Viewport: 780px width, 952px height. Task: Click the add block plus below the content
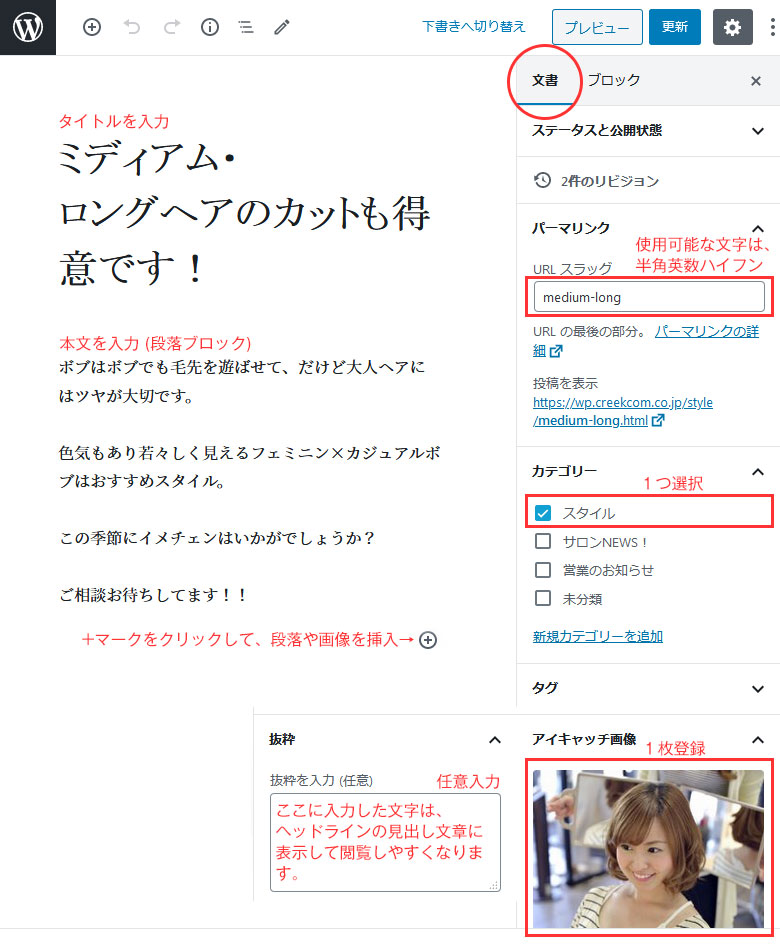point(428,640)
